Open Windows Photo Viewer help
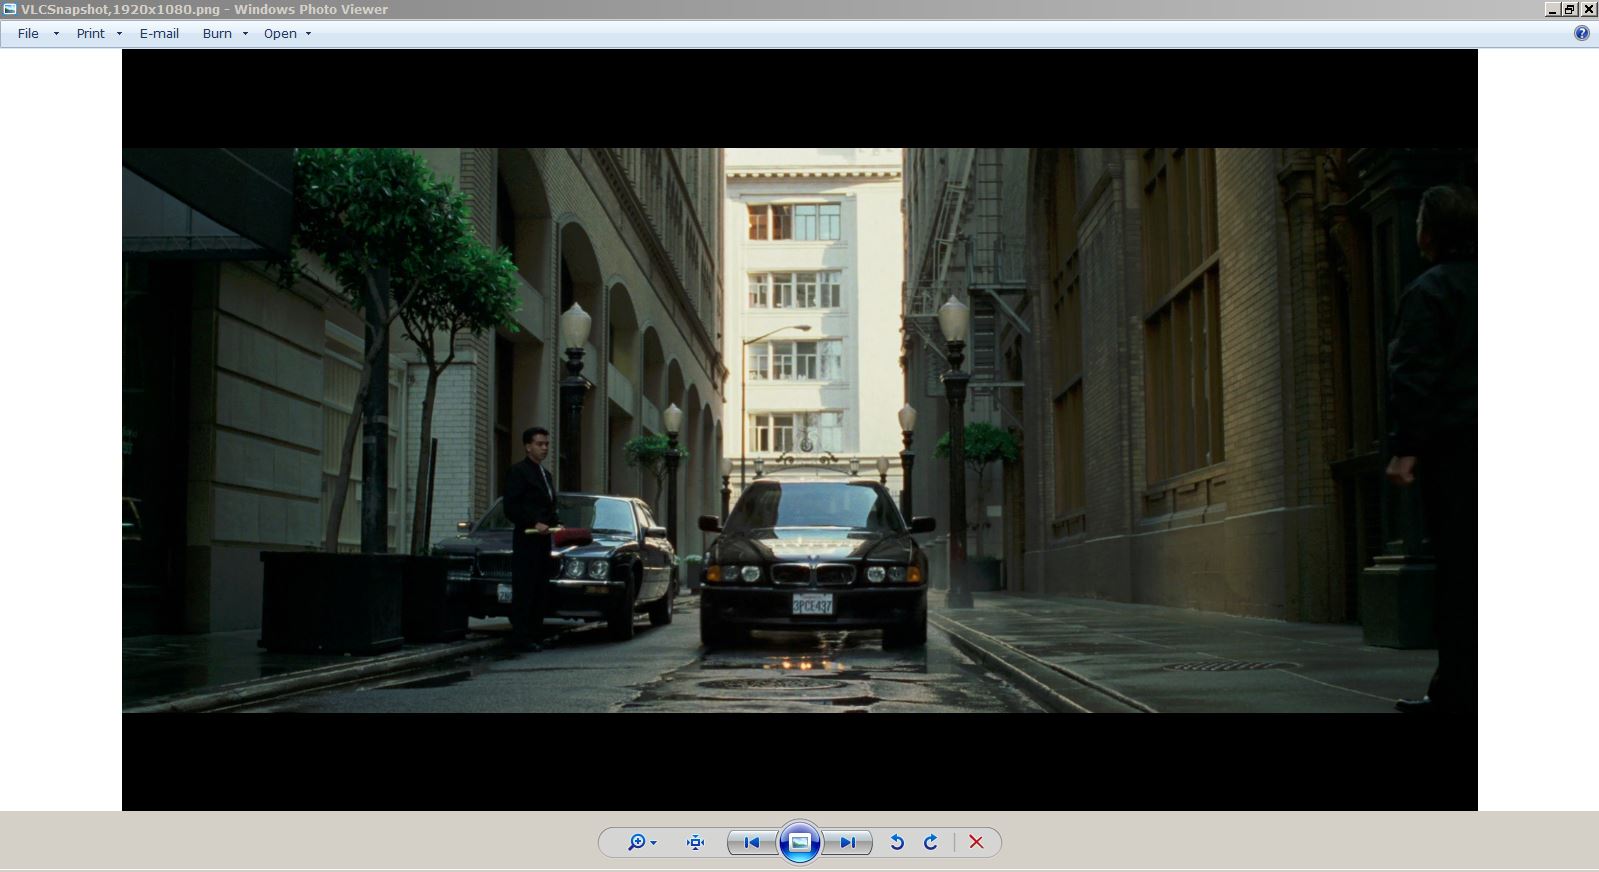Viewport: 1599px width, 872px height. pos(1582,33)
